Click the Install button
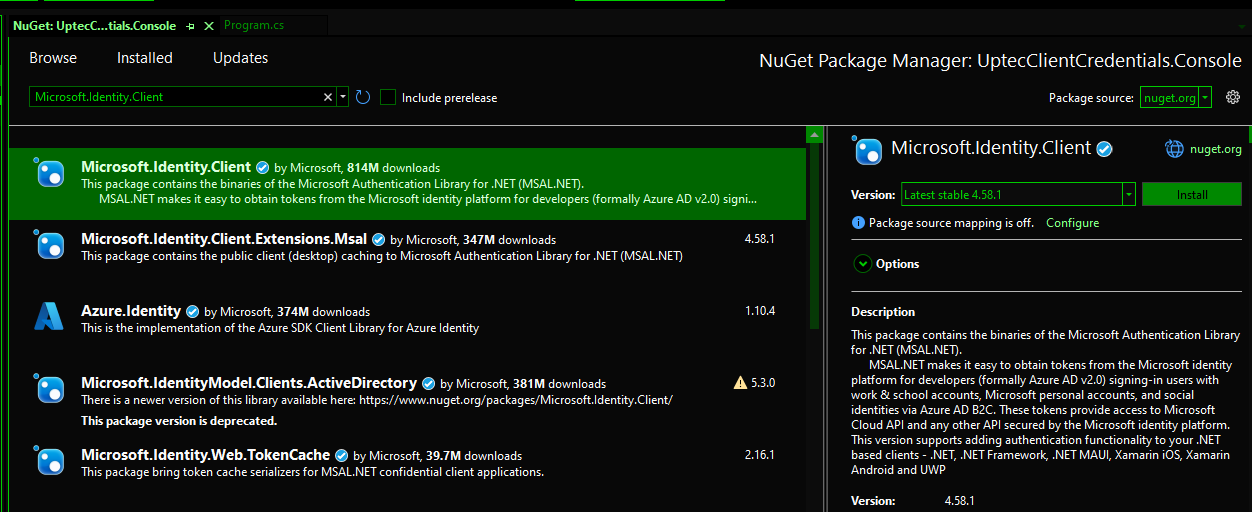The height and width of the screenshot is (512, 1252). (x=1191, y=195)
